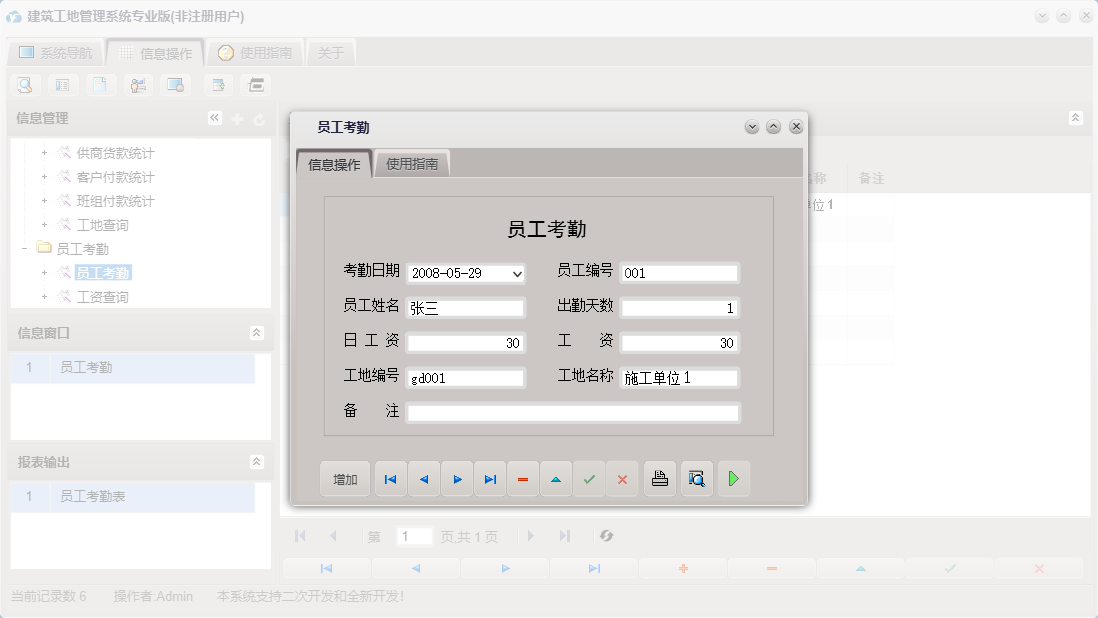
Task: Click the 增加 button to add a record
Action: 344,479
